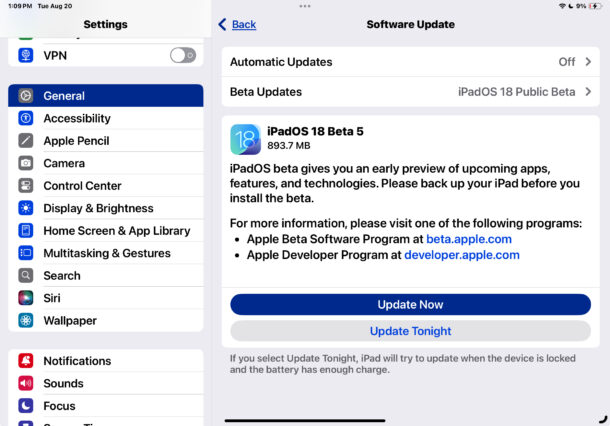The image size is (610, 426).
Task: Toggle the VPN switch
Action: (x=182, y=56)
